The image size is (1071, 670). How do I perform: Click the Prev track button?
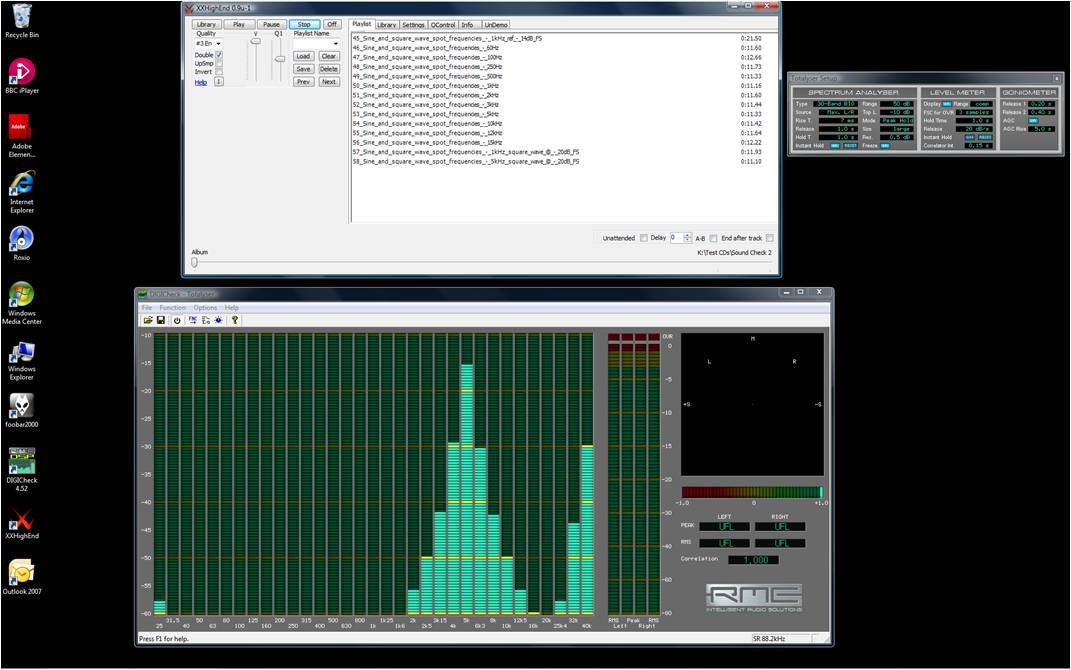pos(303,82)
